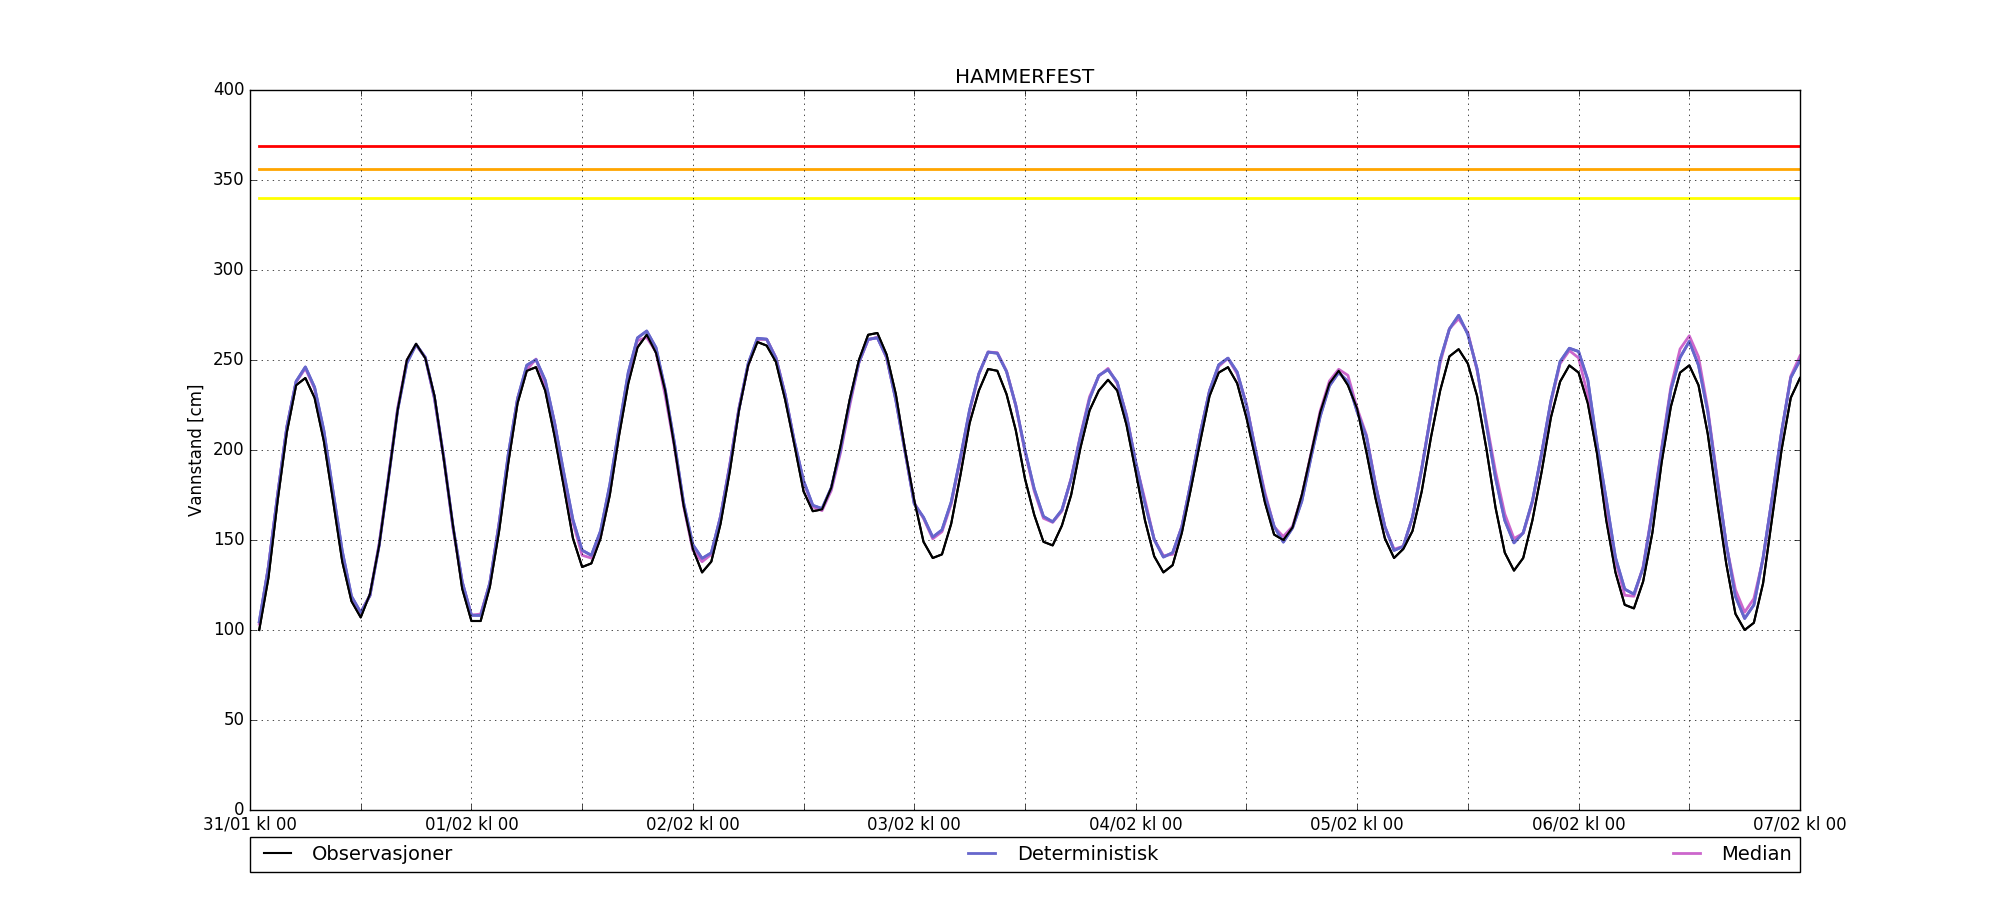Click the 250 value on the vertical axis
Image resolution: width=2000 pixels, height=900 pixels.
[x=229, y=360]
